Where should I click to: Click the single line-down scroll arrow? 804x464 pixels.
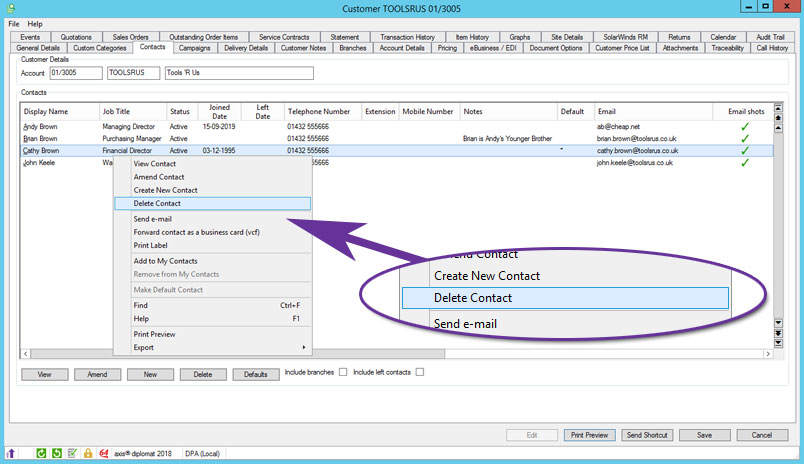(x=778, y=323)
